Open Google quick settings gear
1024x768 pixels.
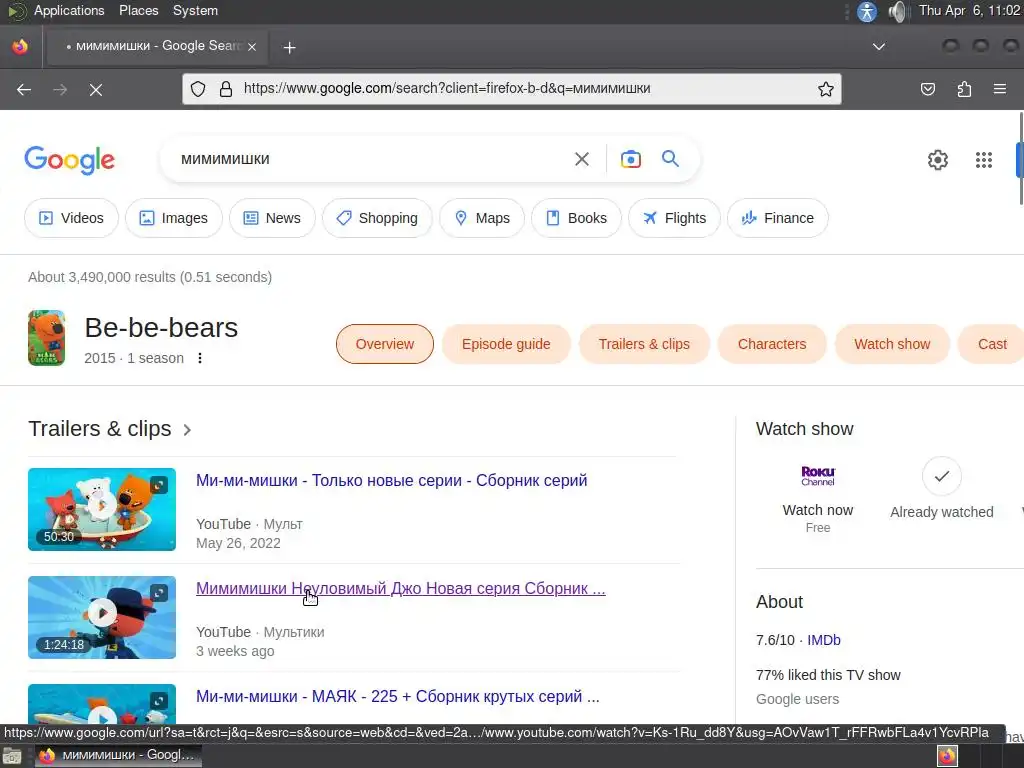(938, 160)
